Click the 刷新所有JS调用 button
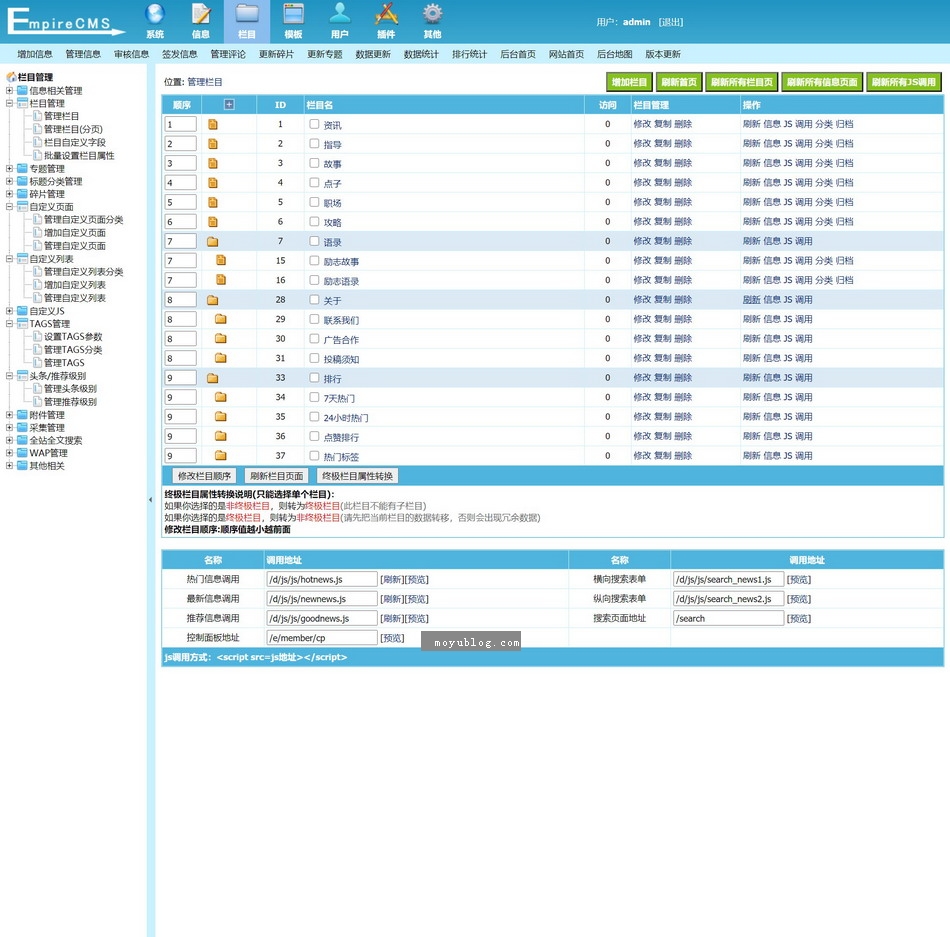Viewport: 950px width, 937px height. 904,82
